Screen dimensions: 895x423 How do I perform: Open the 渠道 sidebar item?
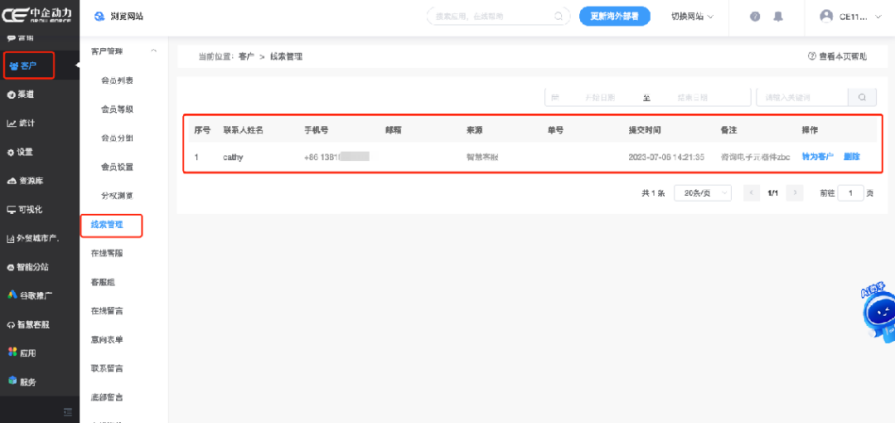point(22,95)
